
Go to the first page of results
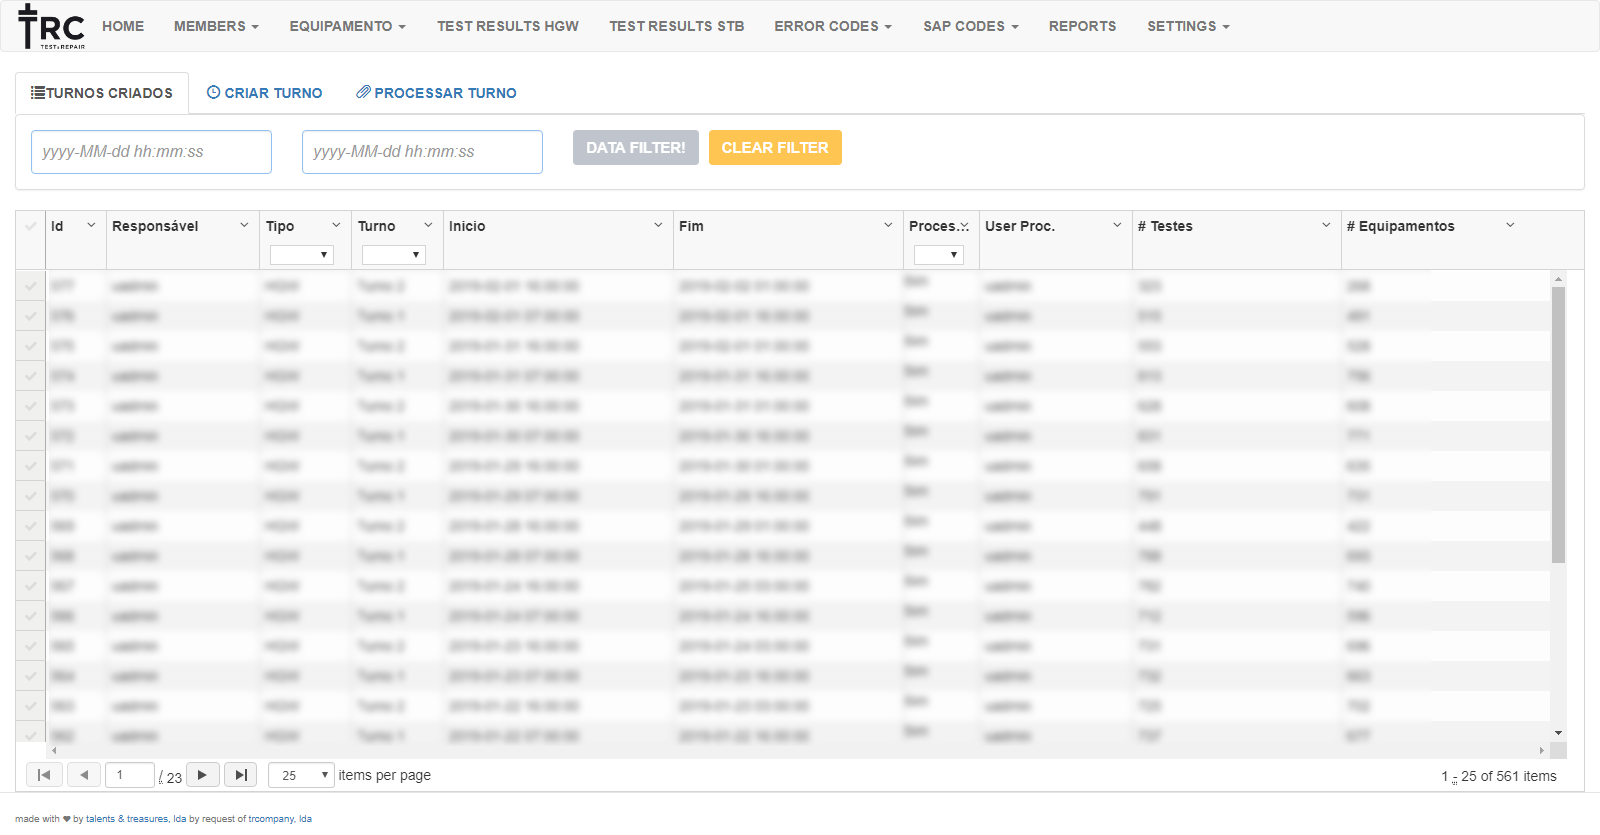coord(44,775)
